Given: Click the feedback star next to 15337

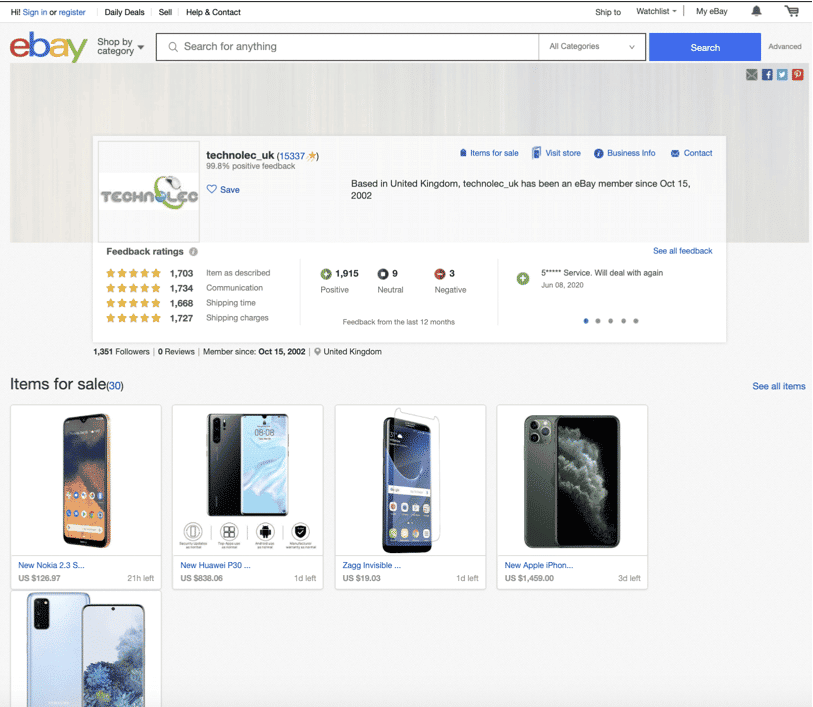Looking at the screenshot, I should pos(312,155).
